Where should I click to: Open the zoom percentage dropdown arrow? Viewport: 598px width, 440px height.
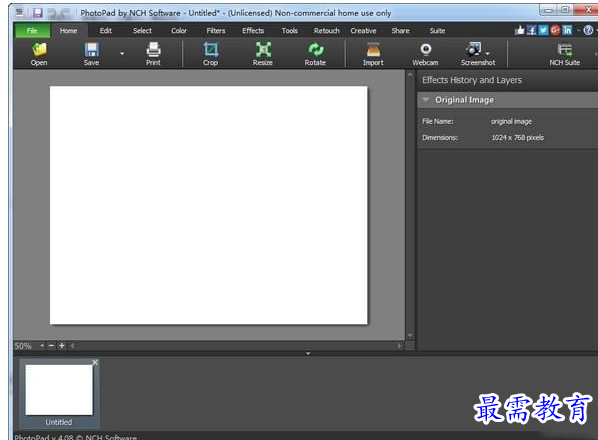tap(42, 346)
